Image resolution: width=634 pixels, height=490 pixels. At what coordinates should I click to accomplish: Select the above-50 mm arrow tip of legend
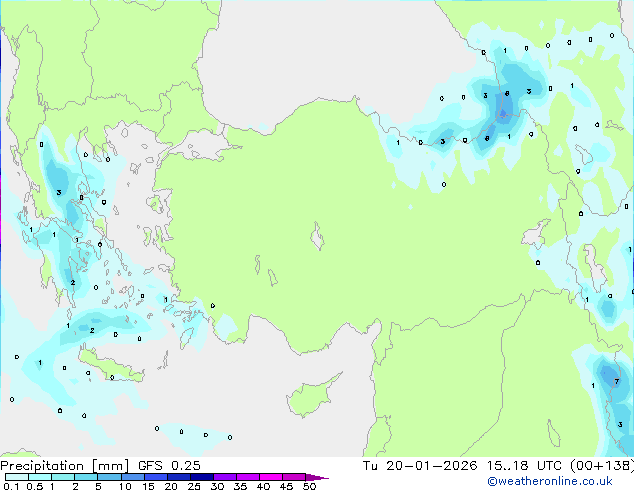point(317,477)
